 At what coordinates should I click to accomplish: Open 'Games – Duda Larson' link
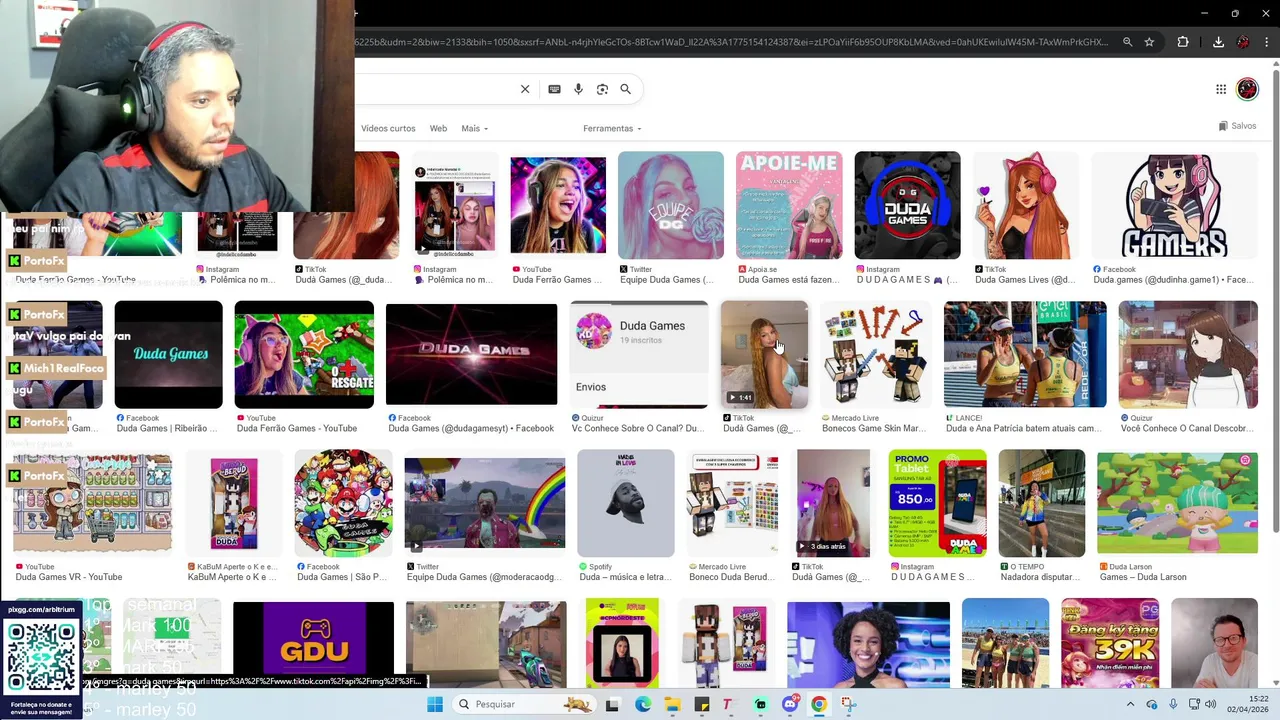coord(1143,577)
